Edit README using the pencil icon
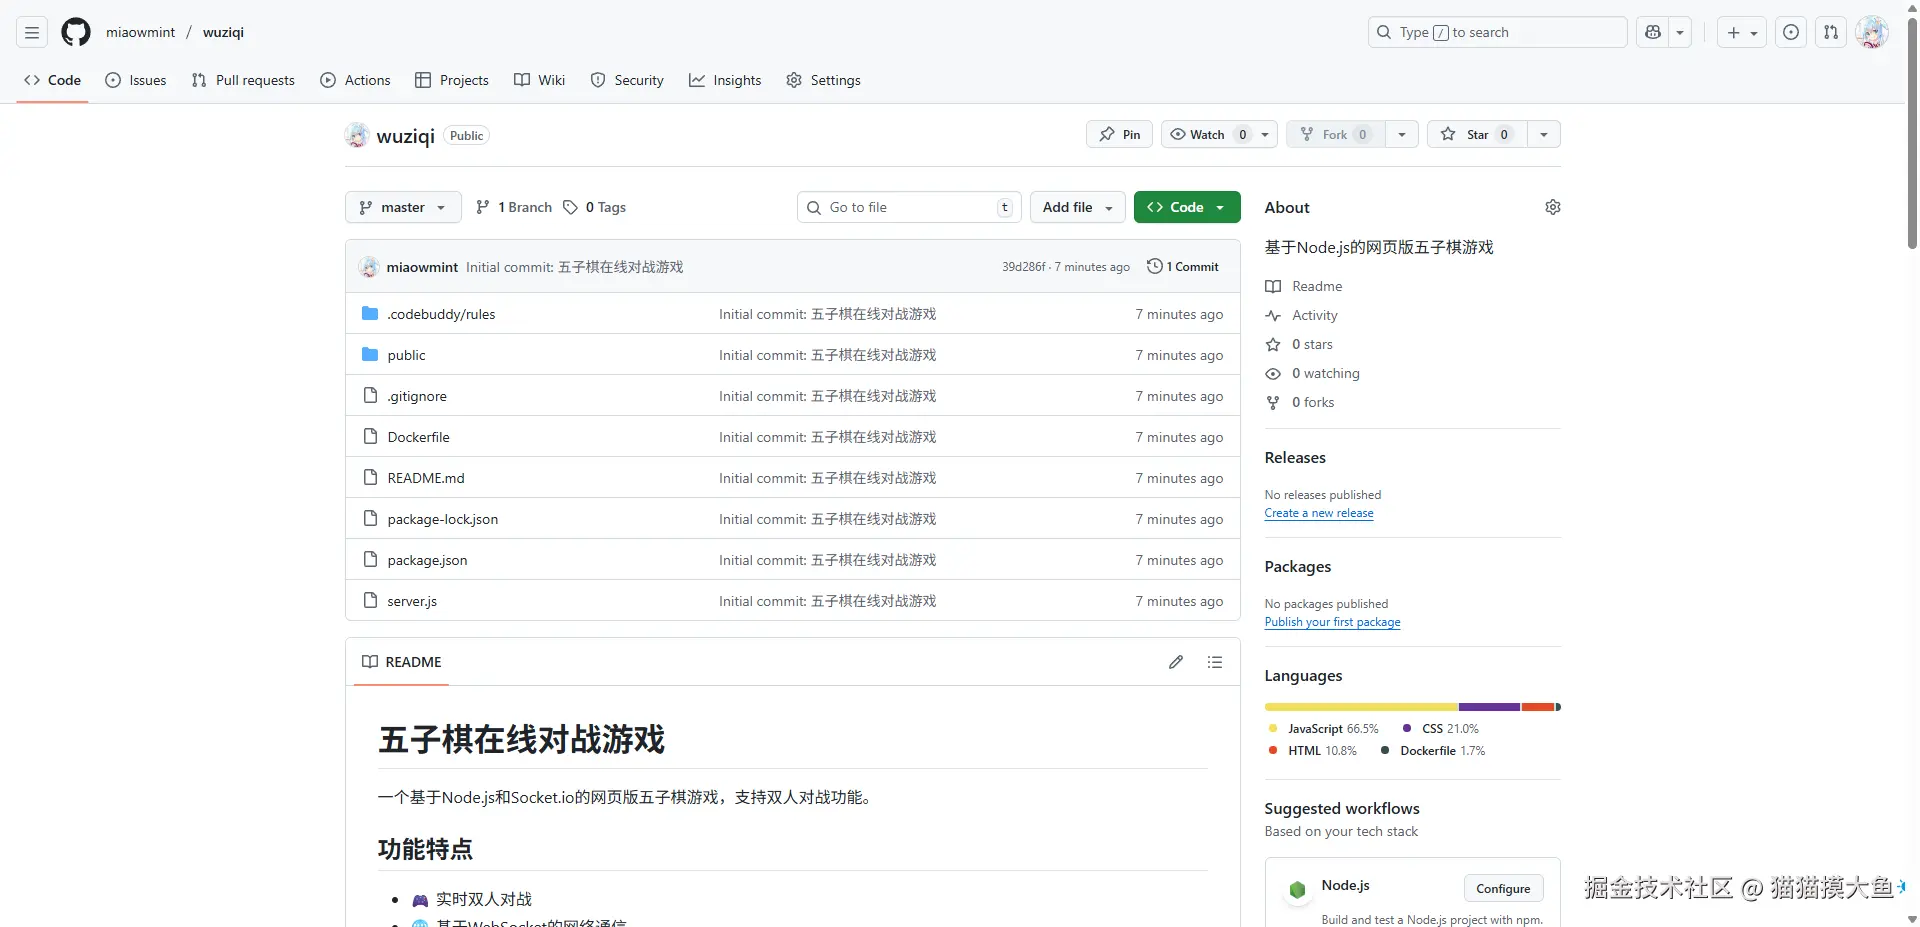This screenshot has width=1920, height=927. click(x=1176, y=662)
